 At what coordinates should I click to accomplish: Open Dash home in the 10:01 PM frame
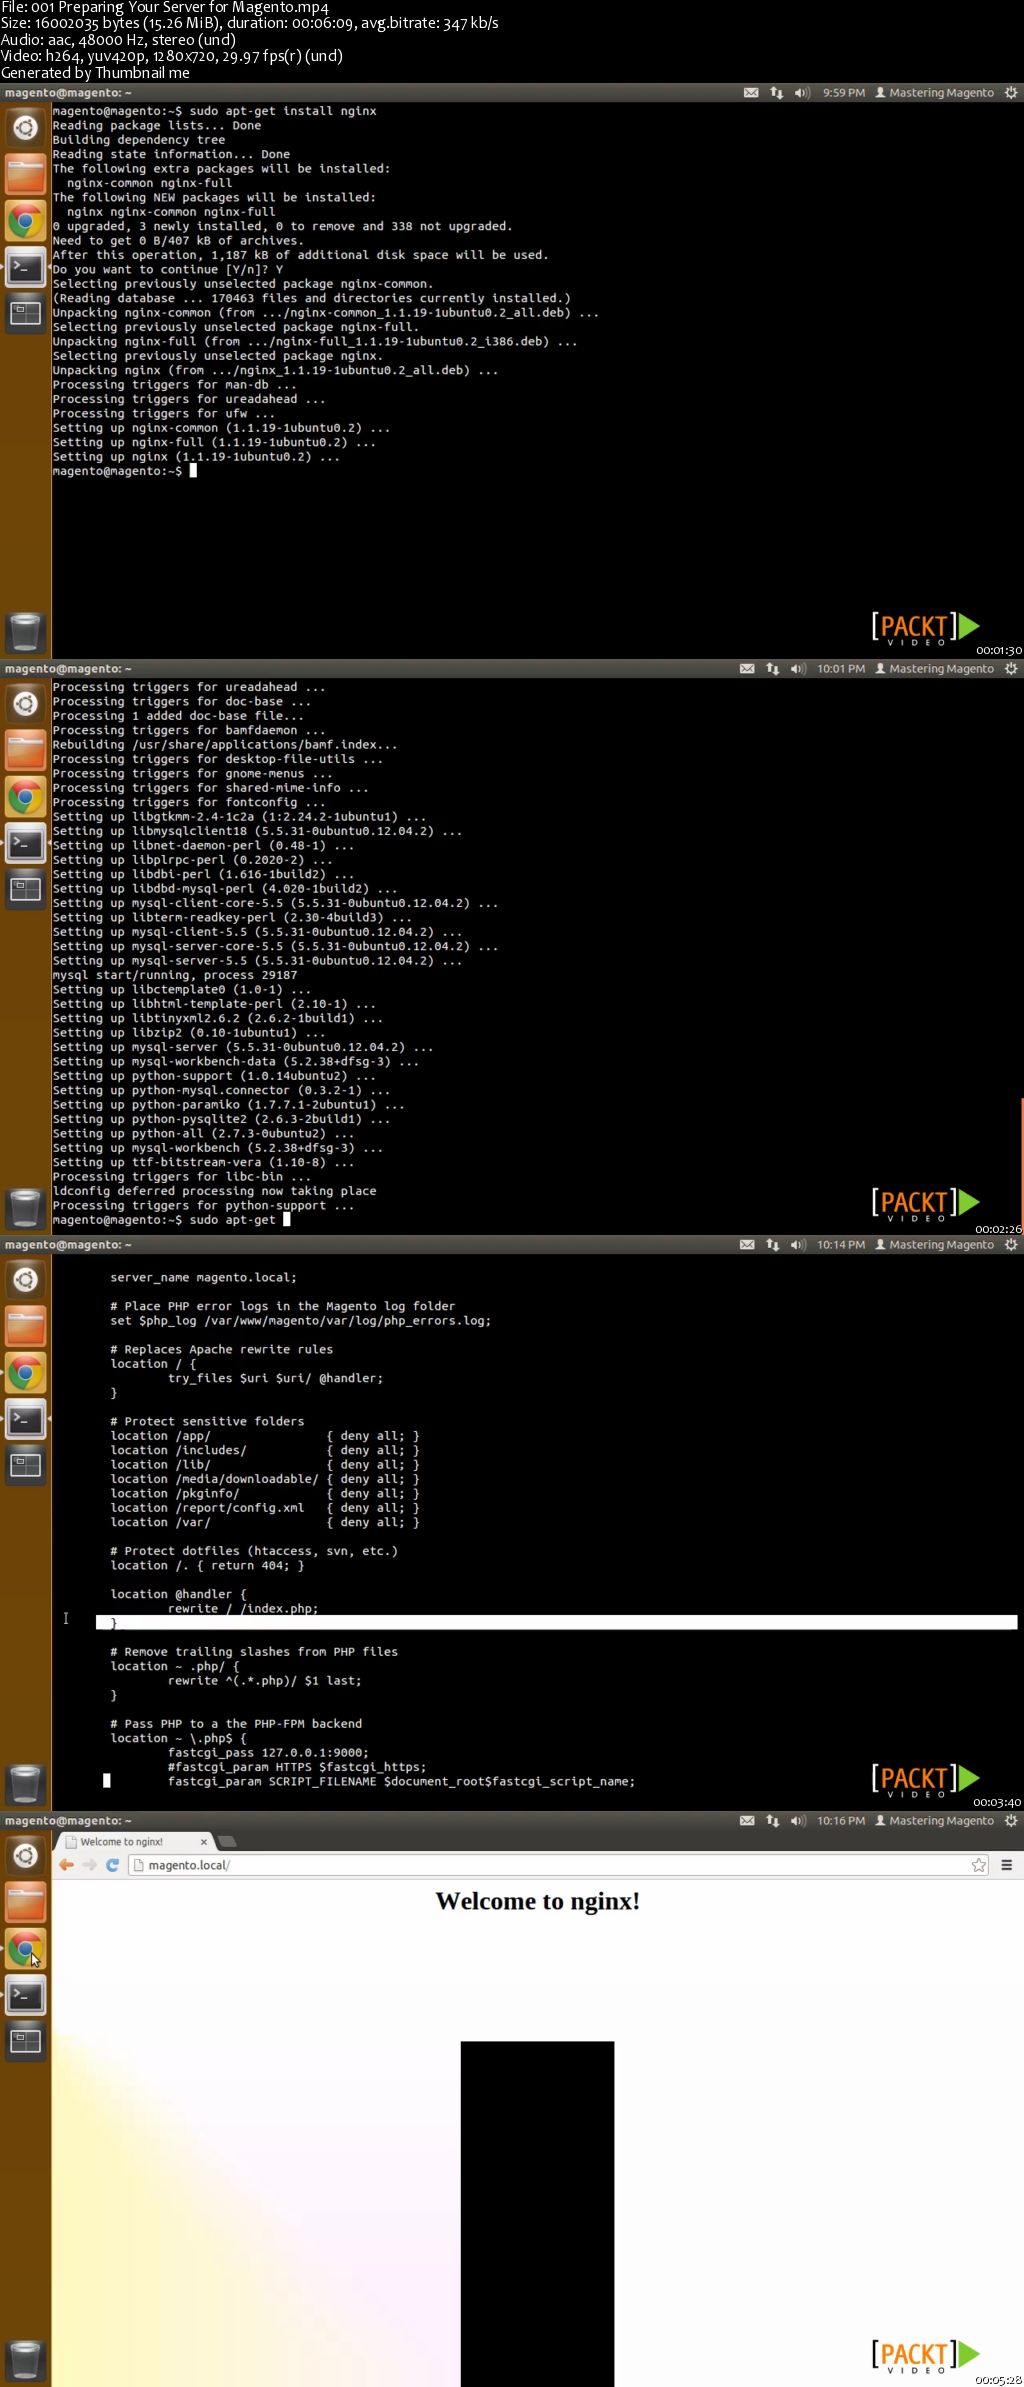point(25,703)
